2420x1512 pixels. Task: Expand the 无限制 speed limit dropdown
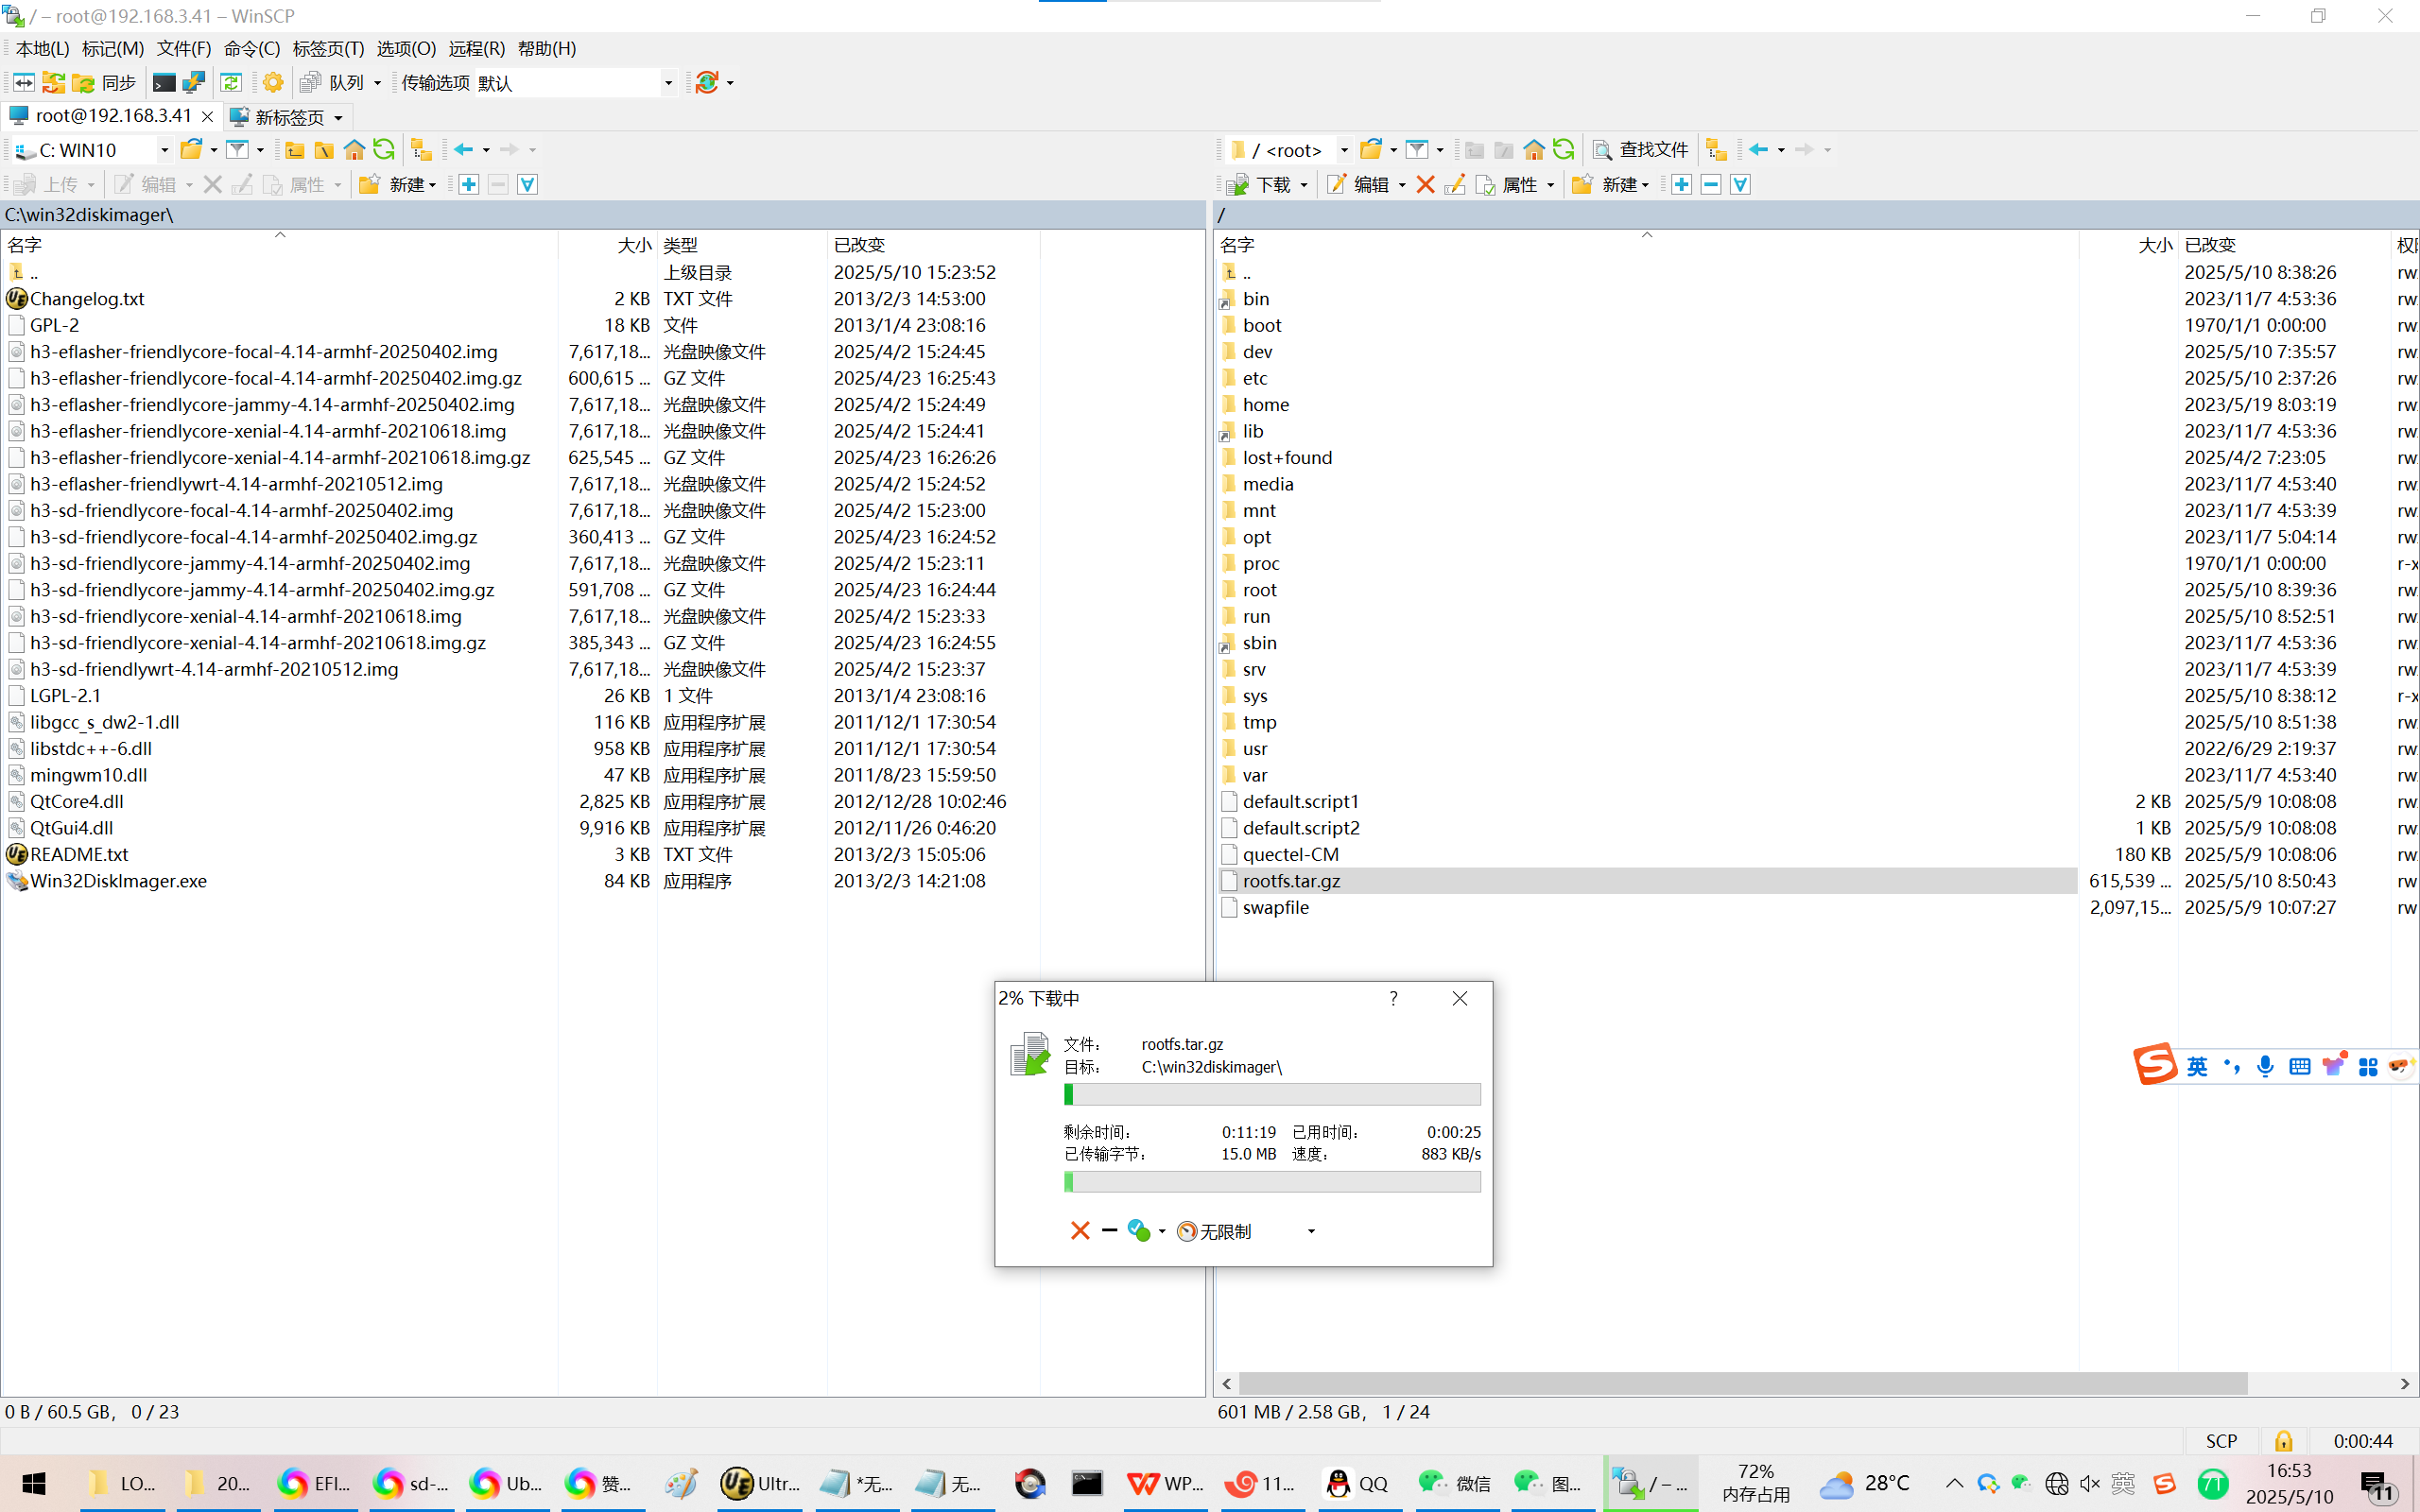click(x=1311, y=1231)
